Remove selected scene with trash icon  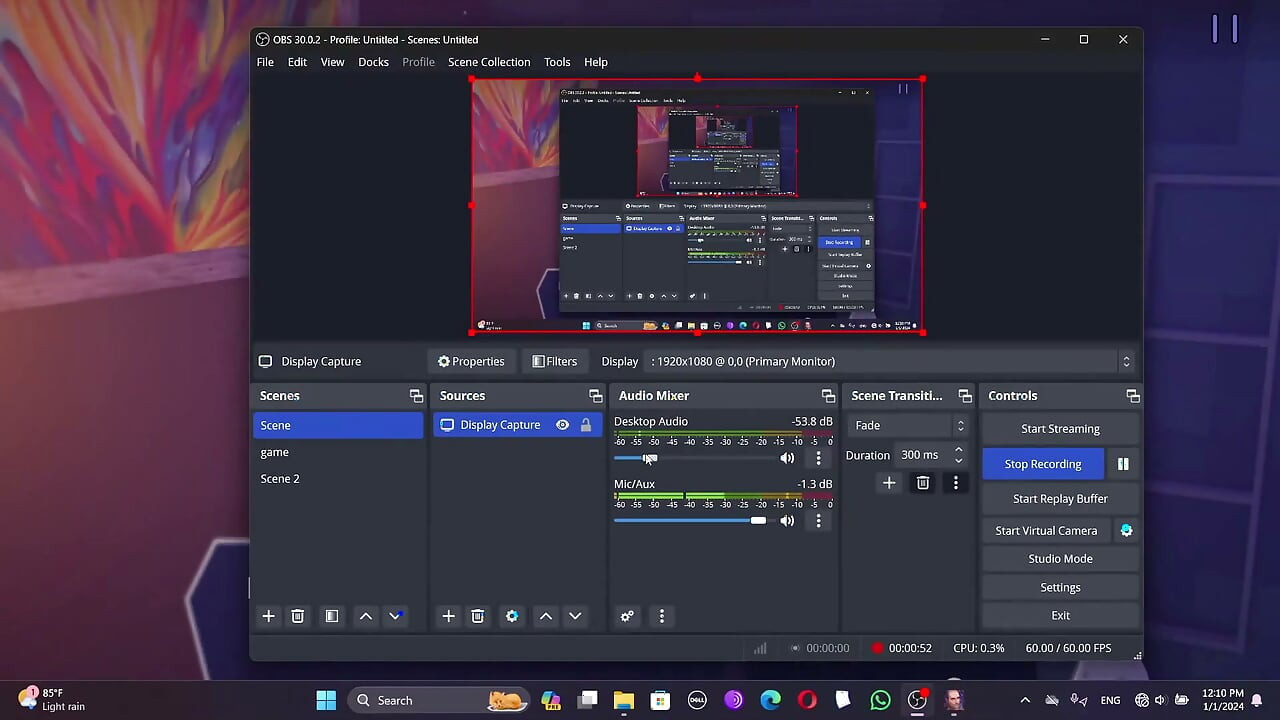[x=297, y=616]
